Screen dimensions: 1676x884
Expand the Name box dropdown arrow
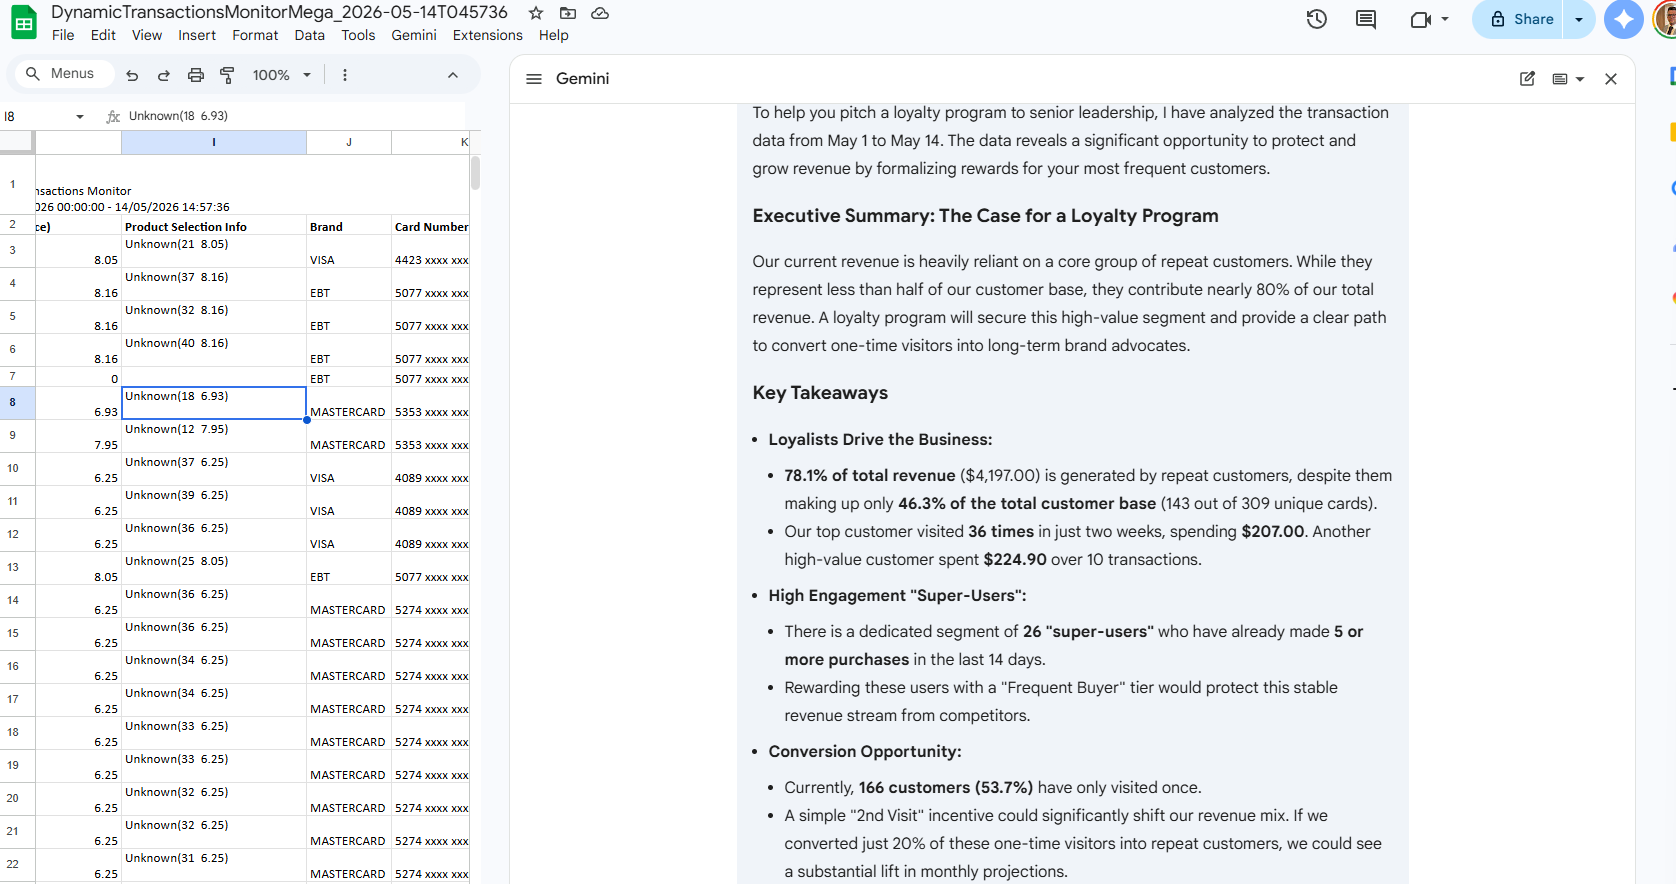[x=80, y=117]
